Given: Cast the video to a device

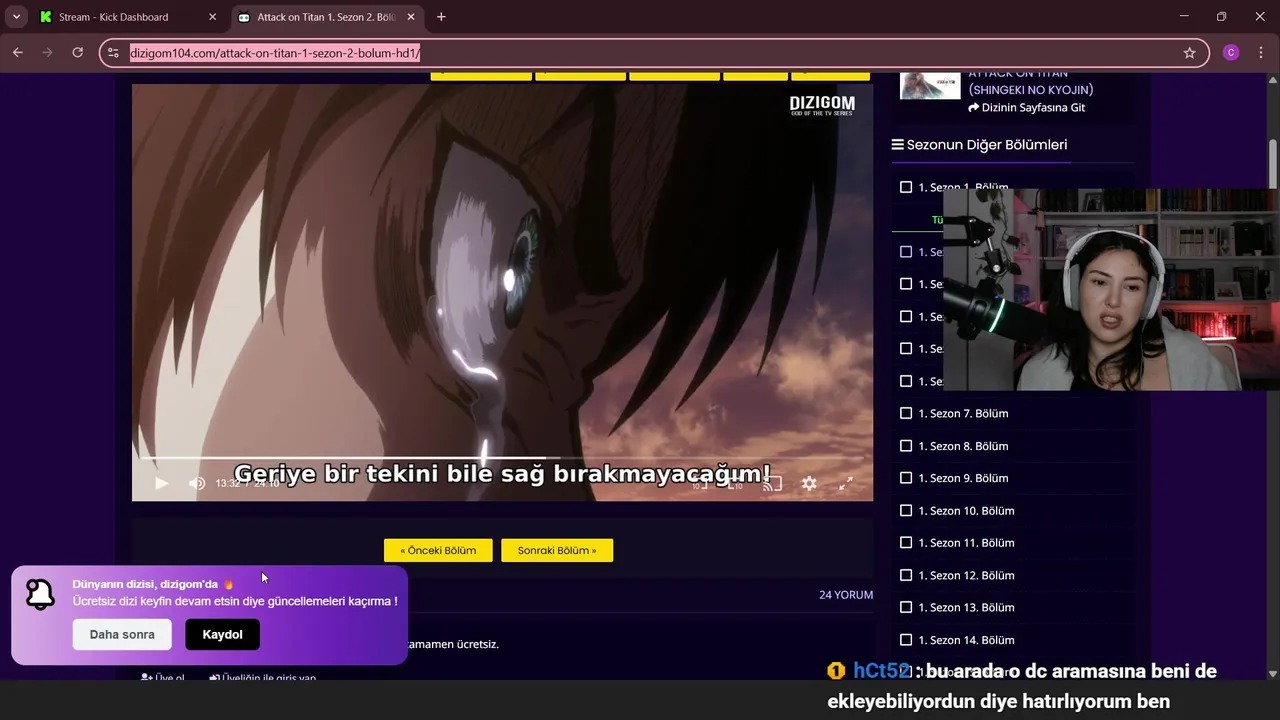Looking at the screenshot, I should click(x=772, y=483).
